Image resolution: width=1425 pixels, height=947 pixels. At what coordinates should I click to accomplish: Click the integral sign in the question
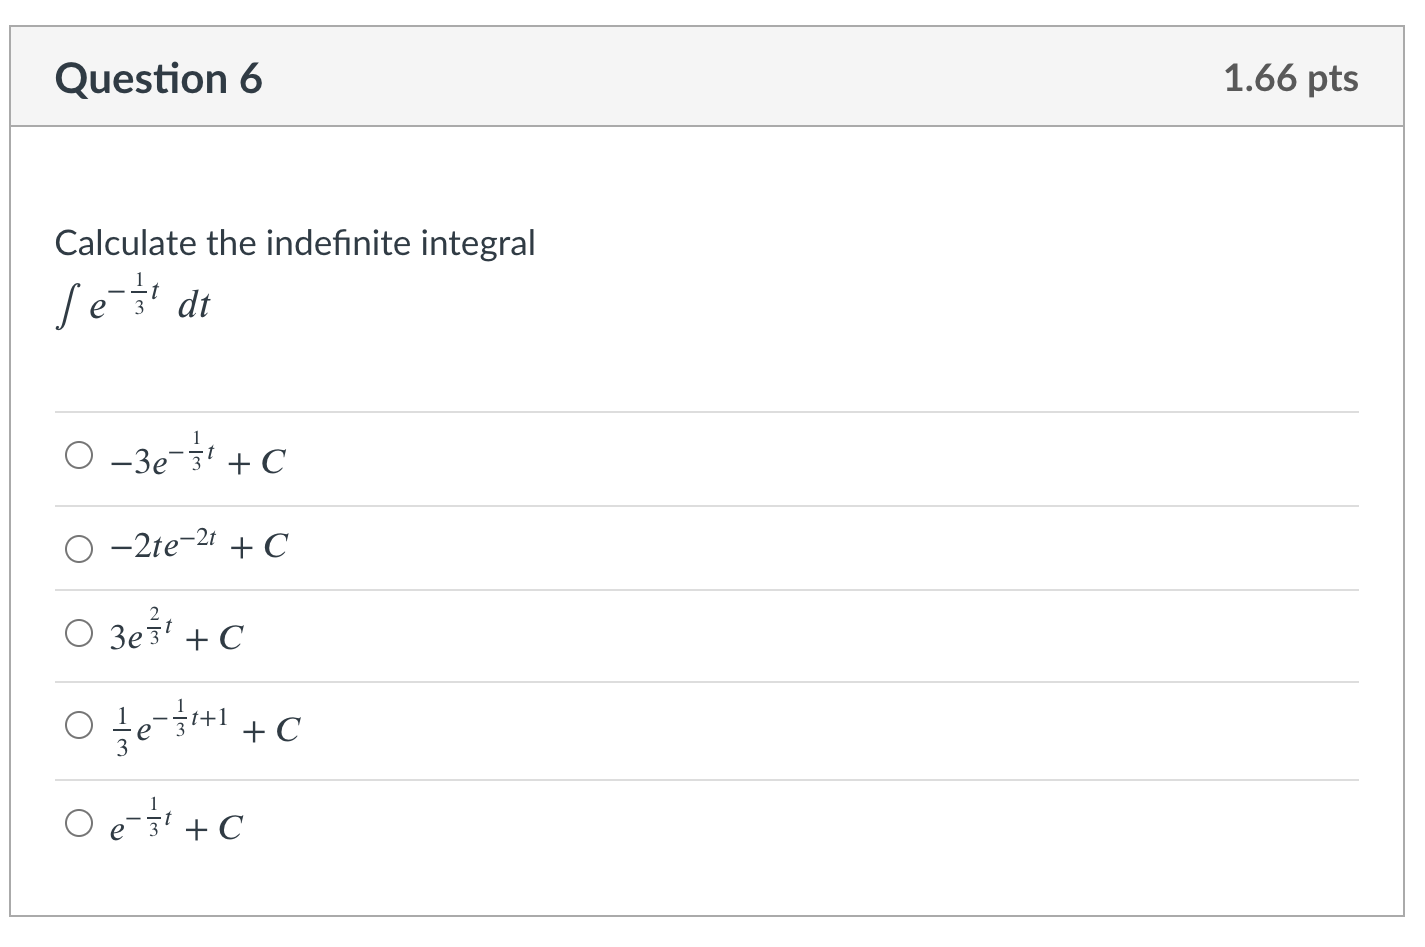(65, 306)
